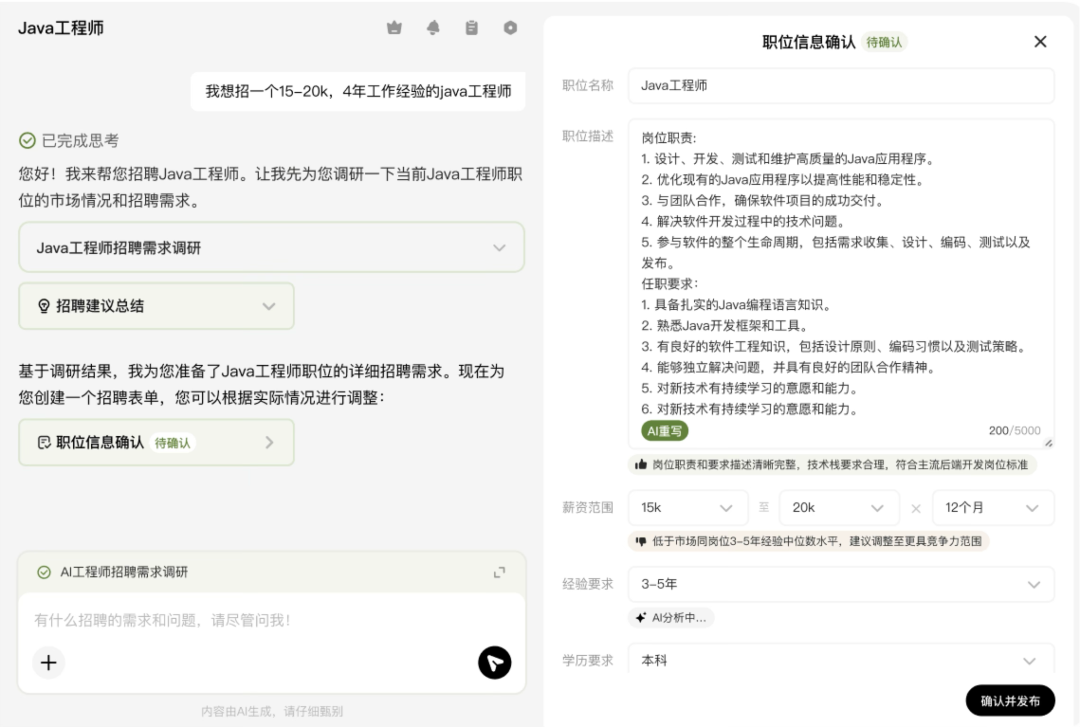The height and width of the screenshot is (727, 1080).
Task: Click the 待确认 tag on chat card
Action: [x=172, y=442]
